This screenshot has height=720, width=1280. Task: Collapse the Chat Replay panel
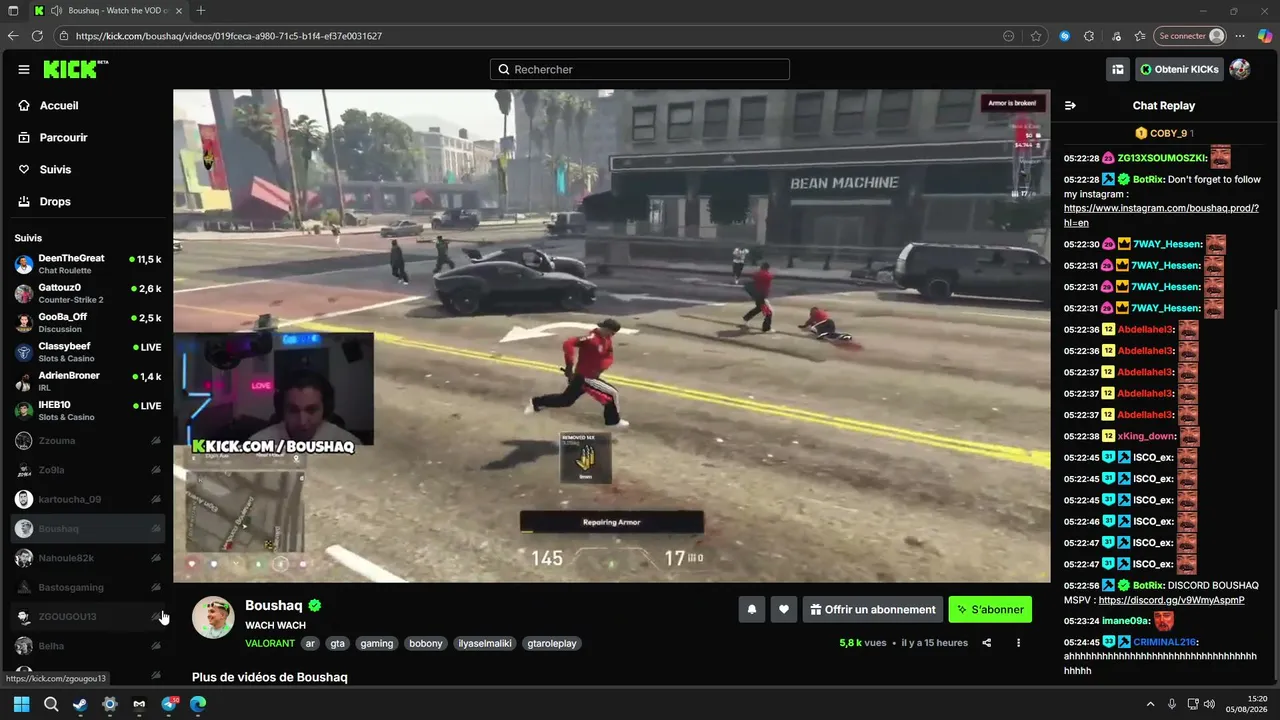1070,105
